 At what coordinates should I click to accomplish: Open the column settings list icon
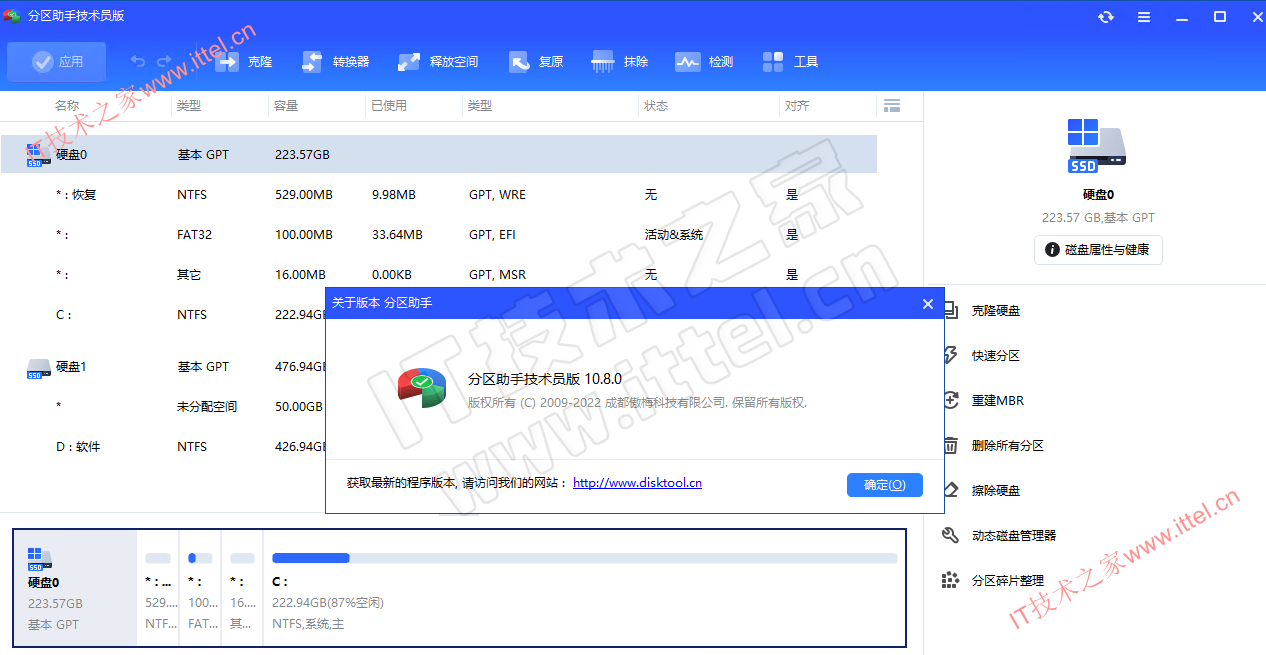click(892, 105)
